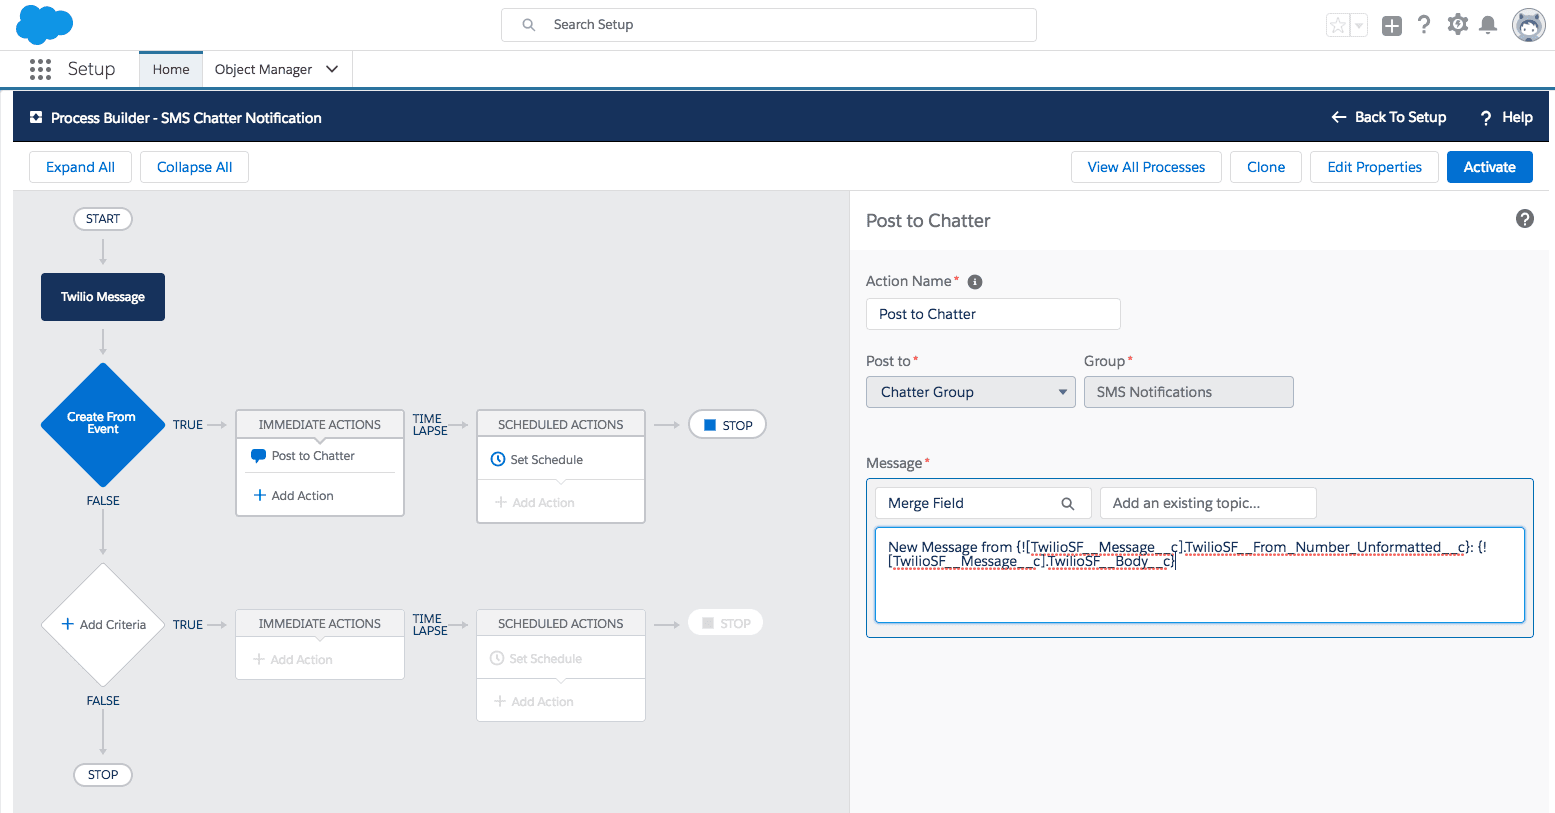
Task: Click the STOP node after scheduled actions
Action: [727, 424]
